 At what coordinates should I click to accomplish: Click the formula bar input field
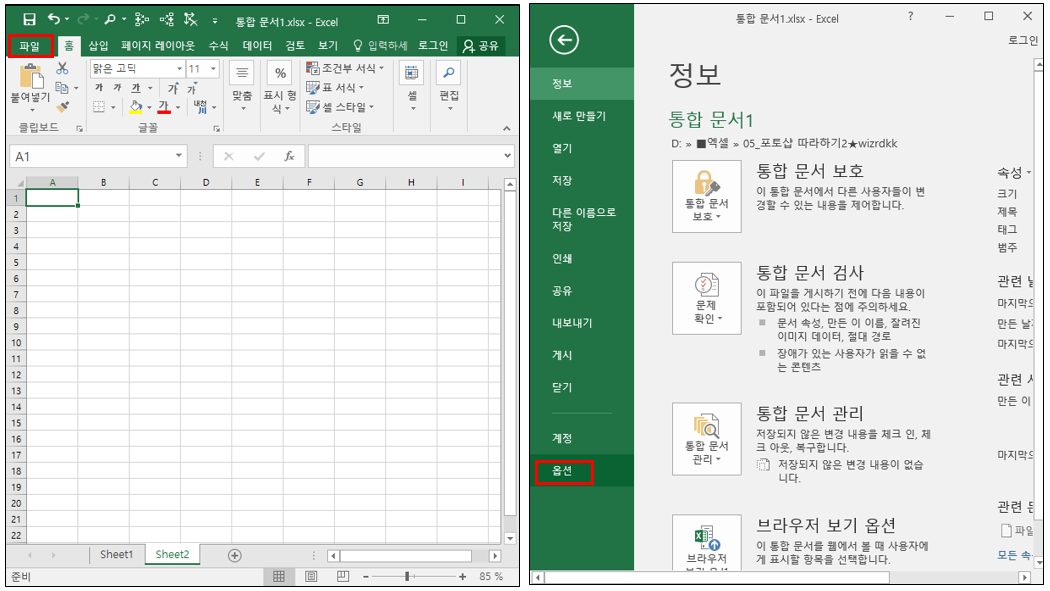click(410, 156)
